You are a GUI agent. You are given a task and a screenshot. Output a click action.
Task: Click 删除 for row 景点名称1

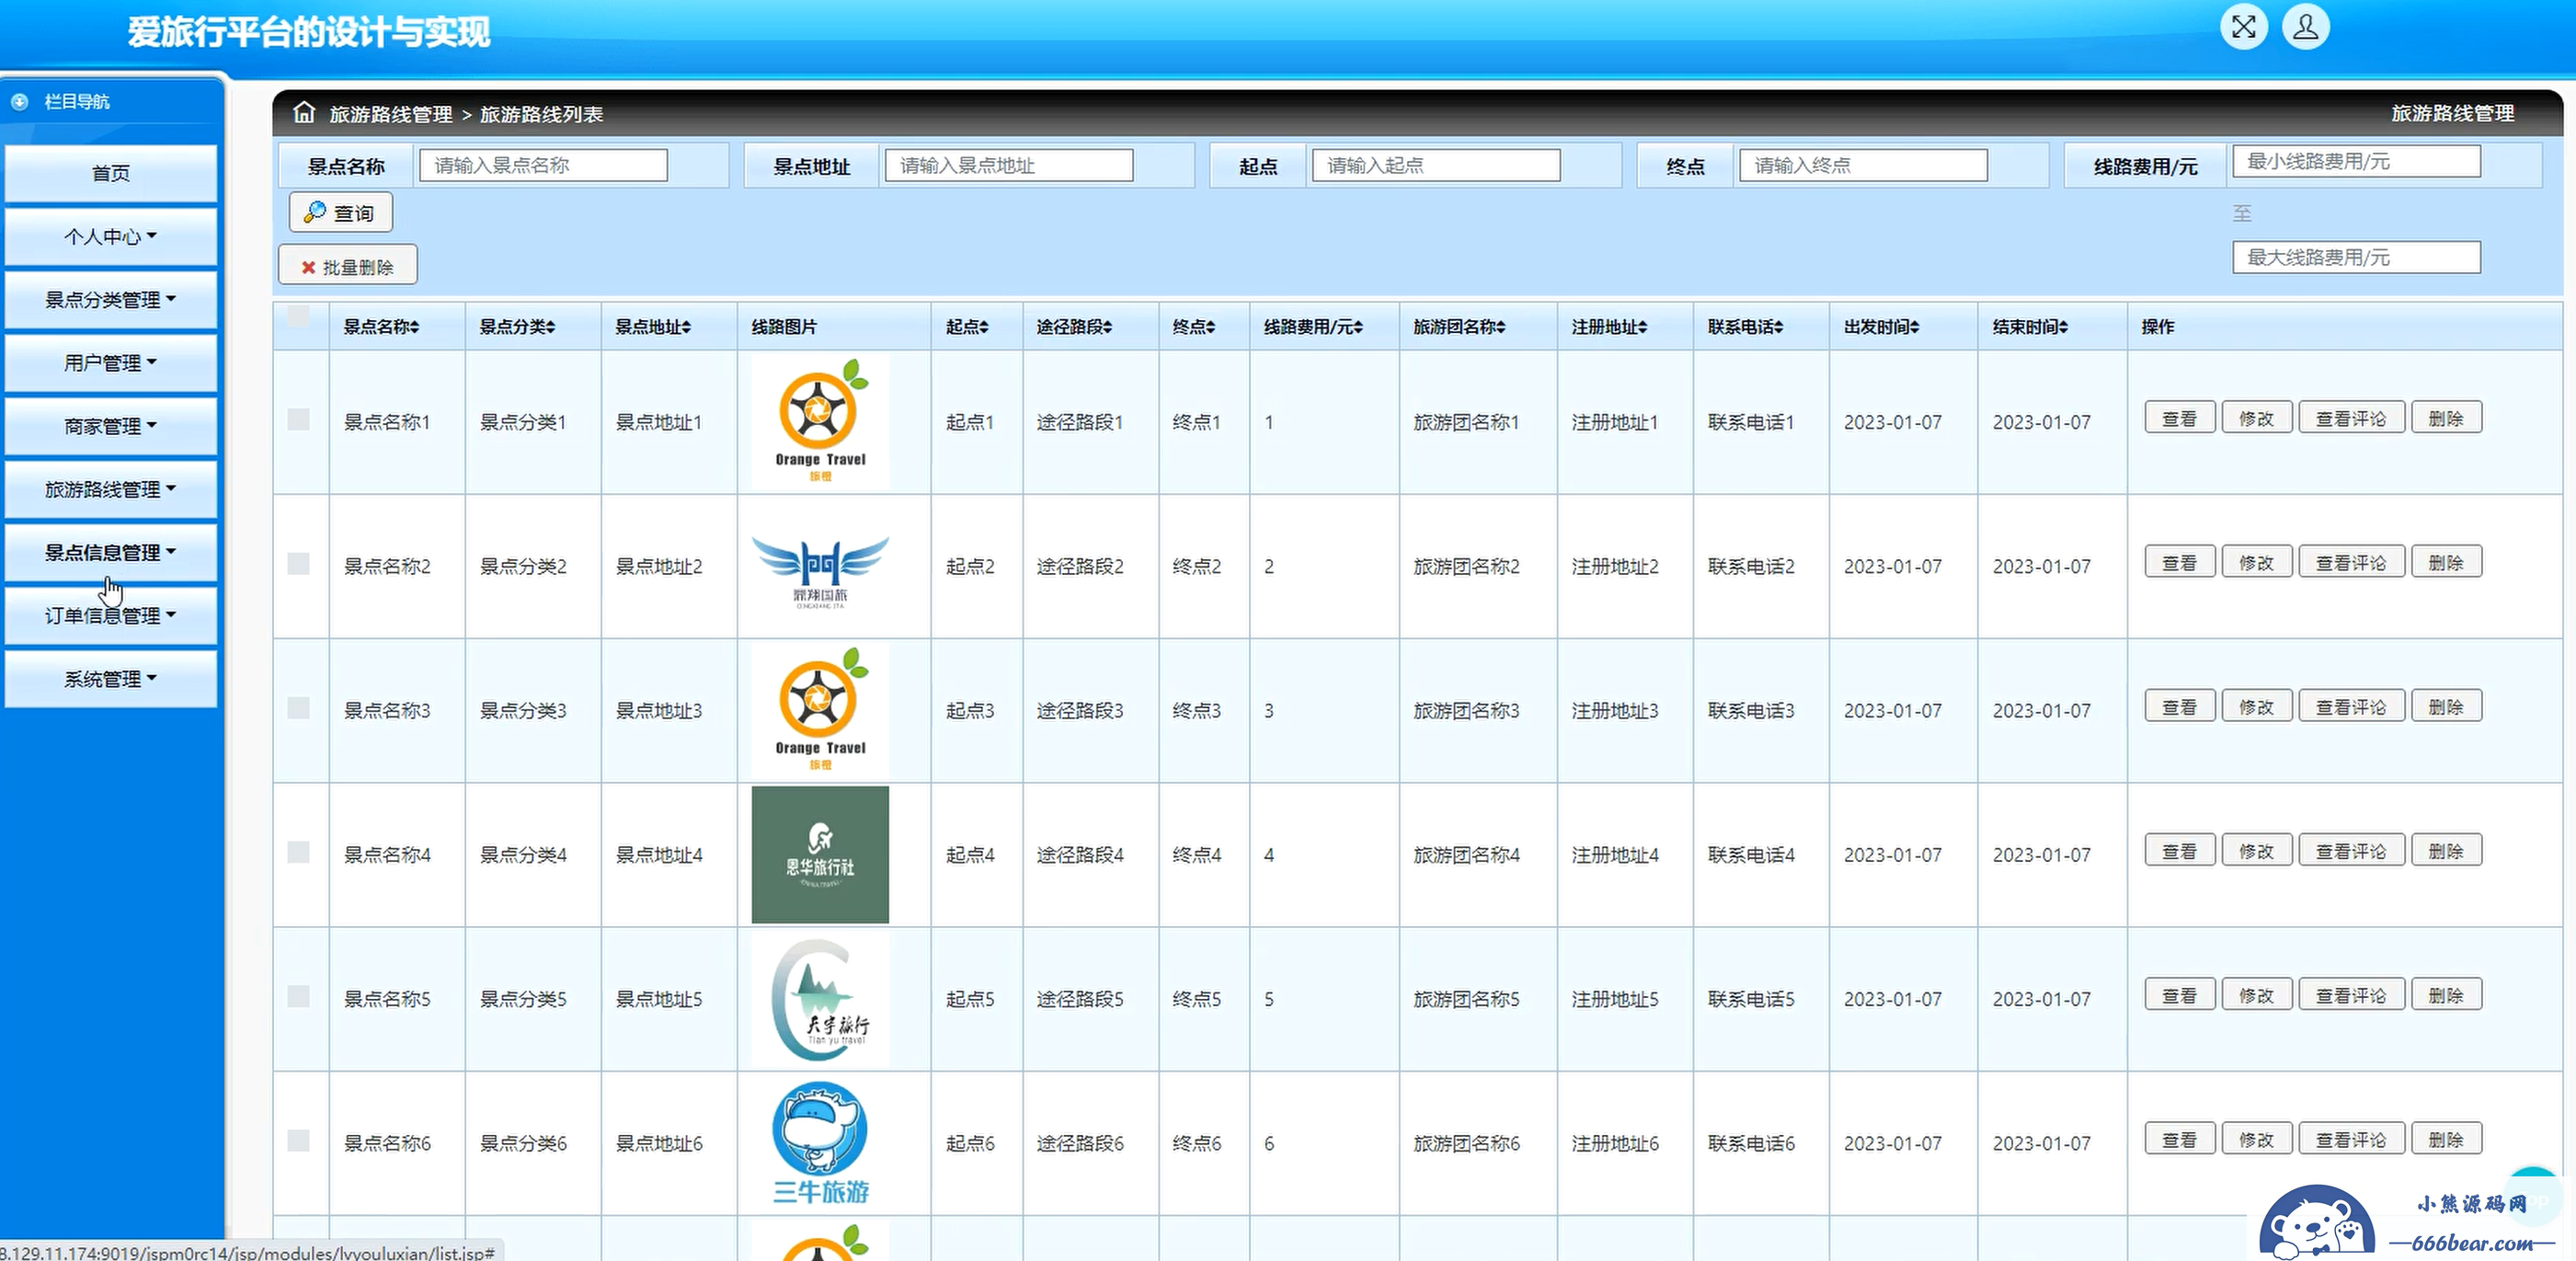click(2446, 418)
